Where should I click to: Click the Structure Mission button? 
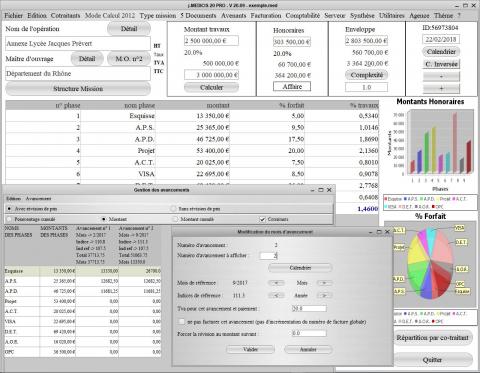[78, 89]
